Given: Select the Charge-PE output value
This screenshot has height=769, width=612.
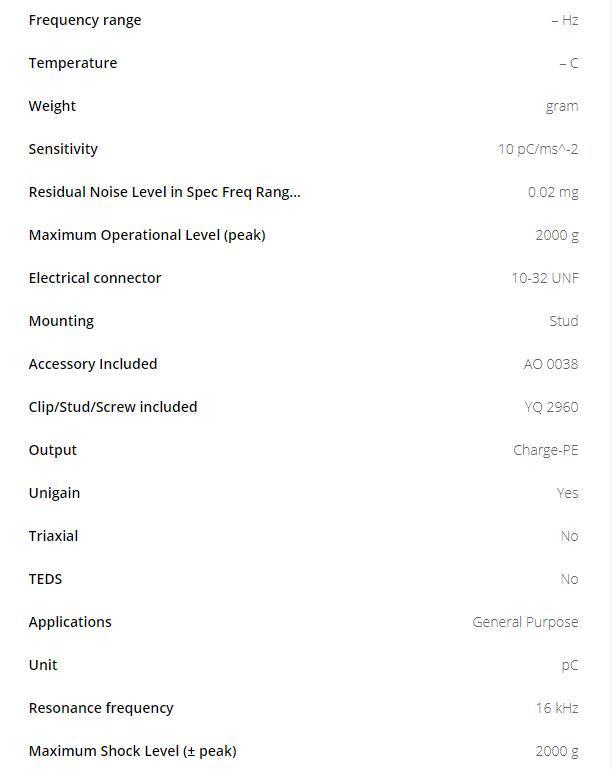Looking at the screenshot, I should pos(546,450).
